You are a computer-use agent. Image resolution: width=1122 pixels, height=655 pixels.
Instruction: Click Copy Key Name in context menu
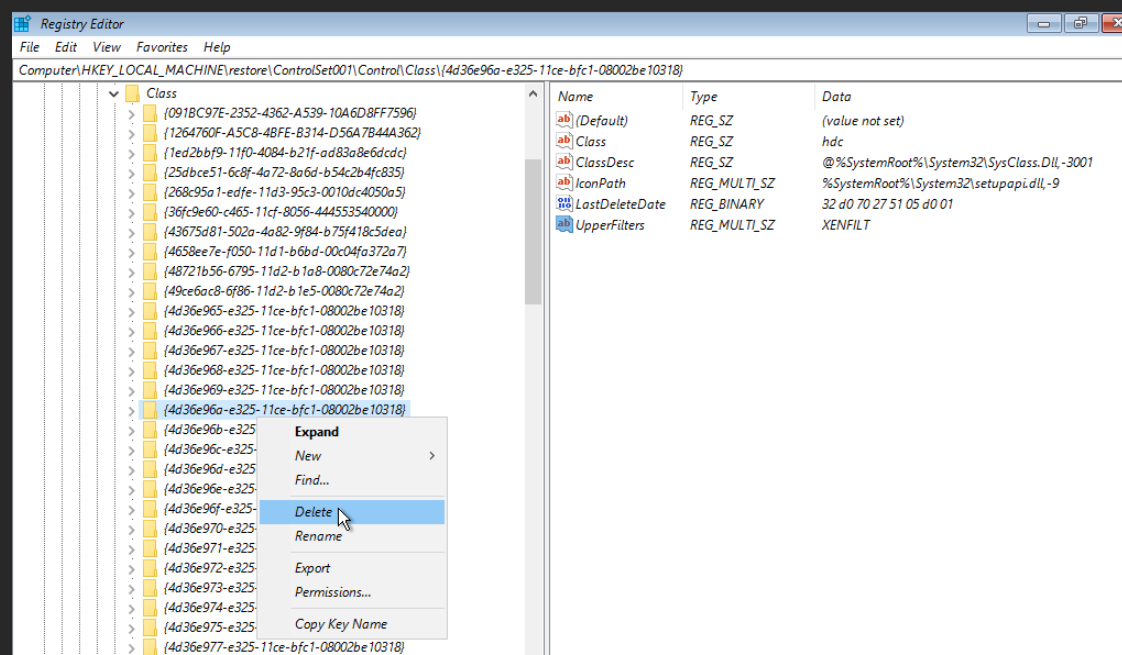tap(340, 624)
